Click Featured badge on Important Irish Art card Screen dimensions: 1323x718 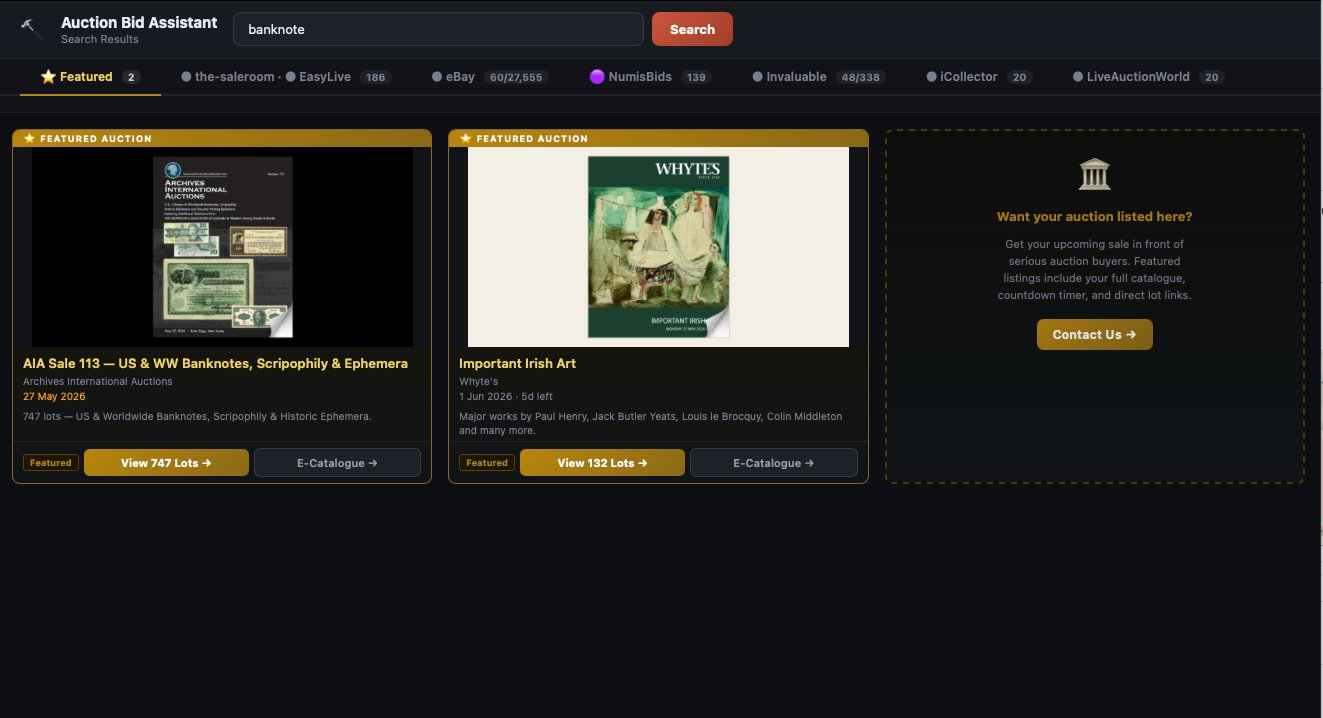(487, 463)
